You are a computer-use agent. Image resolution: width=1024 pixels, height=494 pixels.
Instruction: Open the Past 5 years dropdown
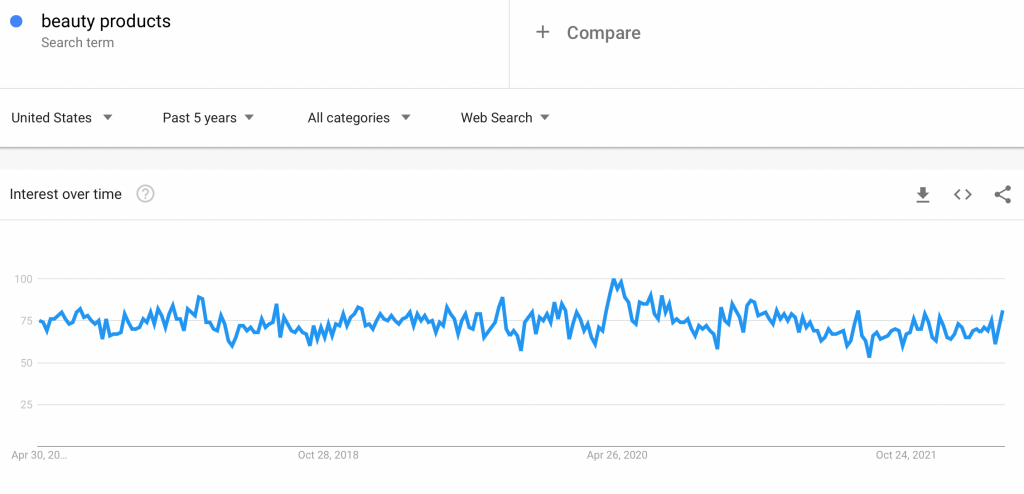coord(208,118)
